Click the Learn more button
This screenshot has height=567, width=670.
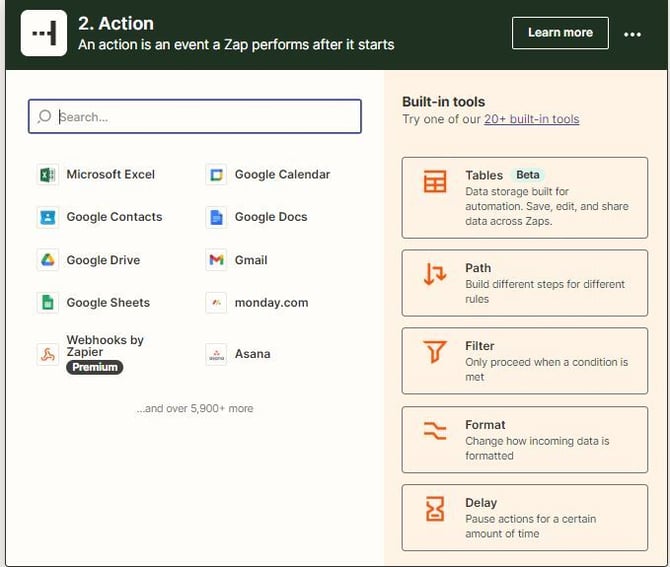click(x=560, y=33)
